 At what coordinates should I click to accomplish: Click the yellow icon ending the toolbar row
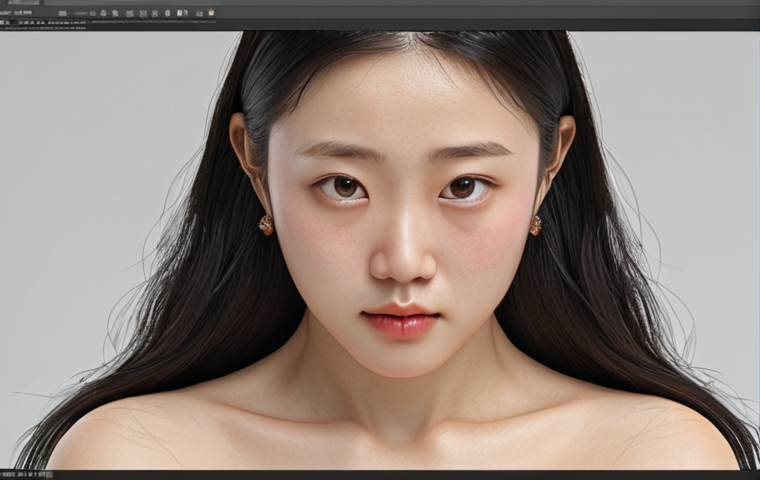(211, 13)
